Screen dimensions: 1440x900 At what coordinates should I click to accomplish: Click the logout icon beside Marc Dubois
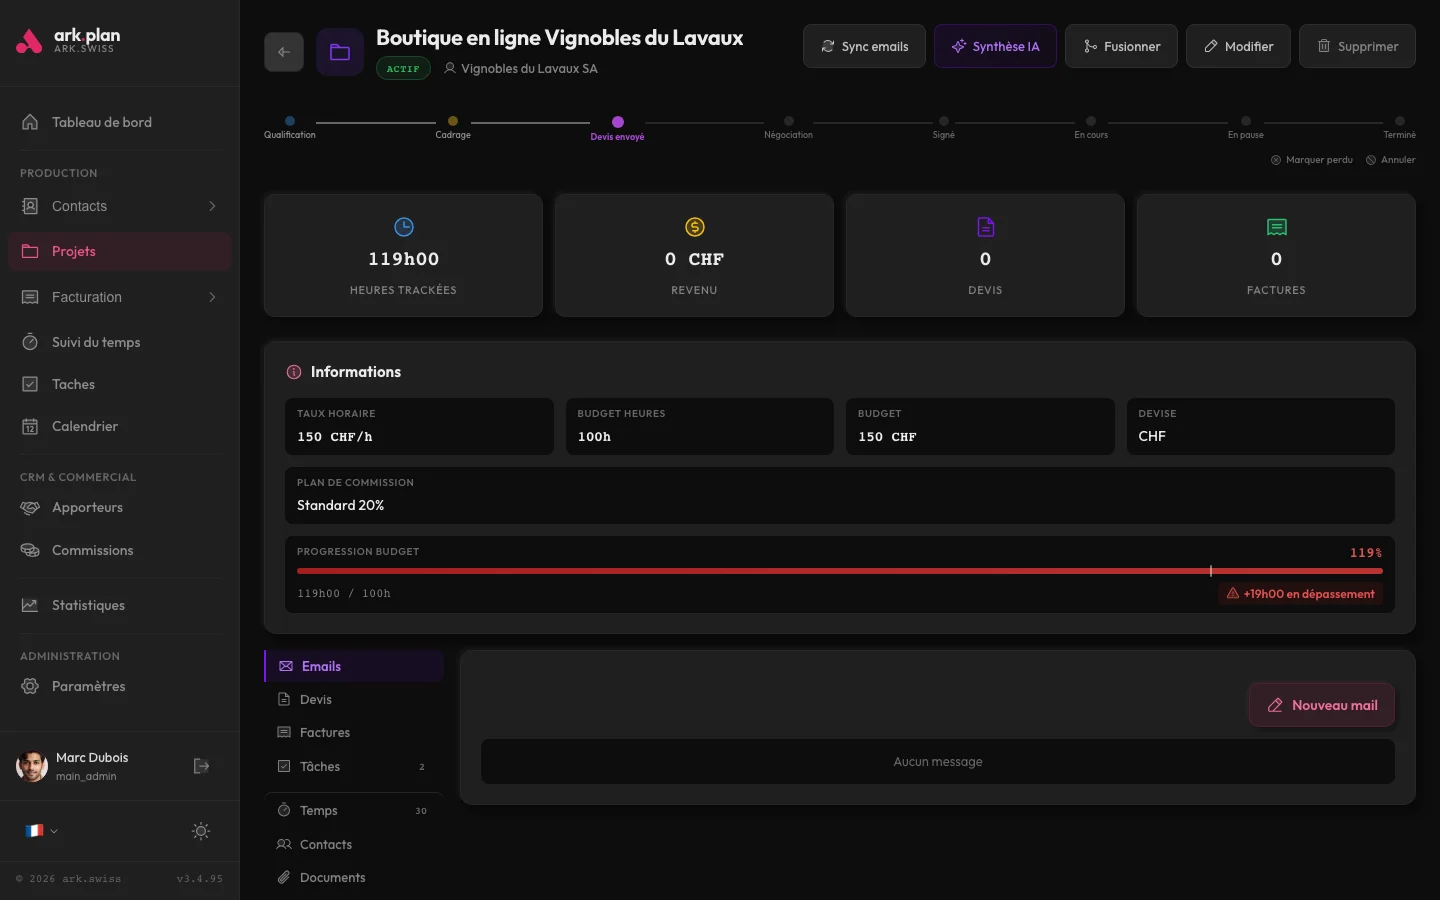coord(201,766)
